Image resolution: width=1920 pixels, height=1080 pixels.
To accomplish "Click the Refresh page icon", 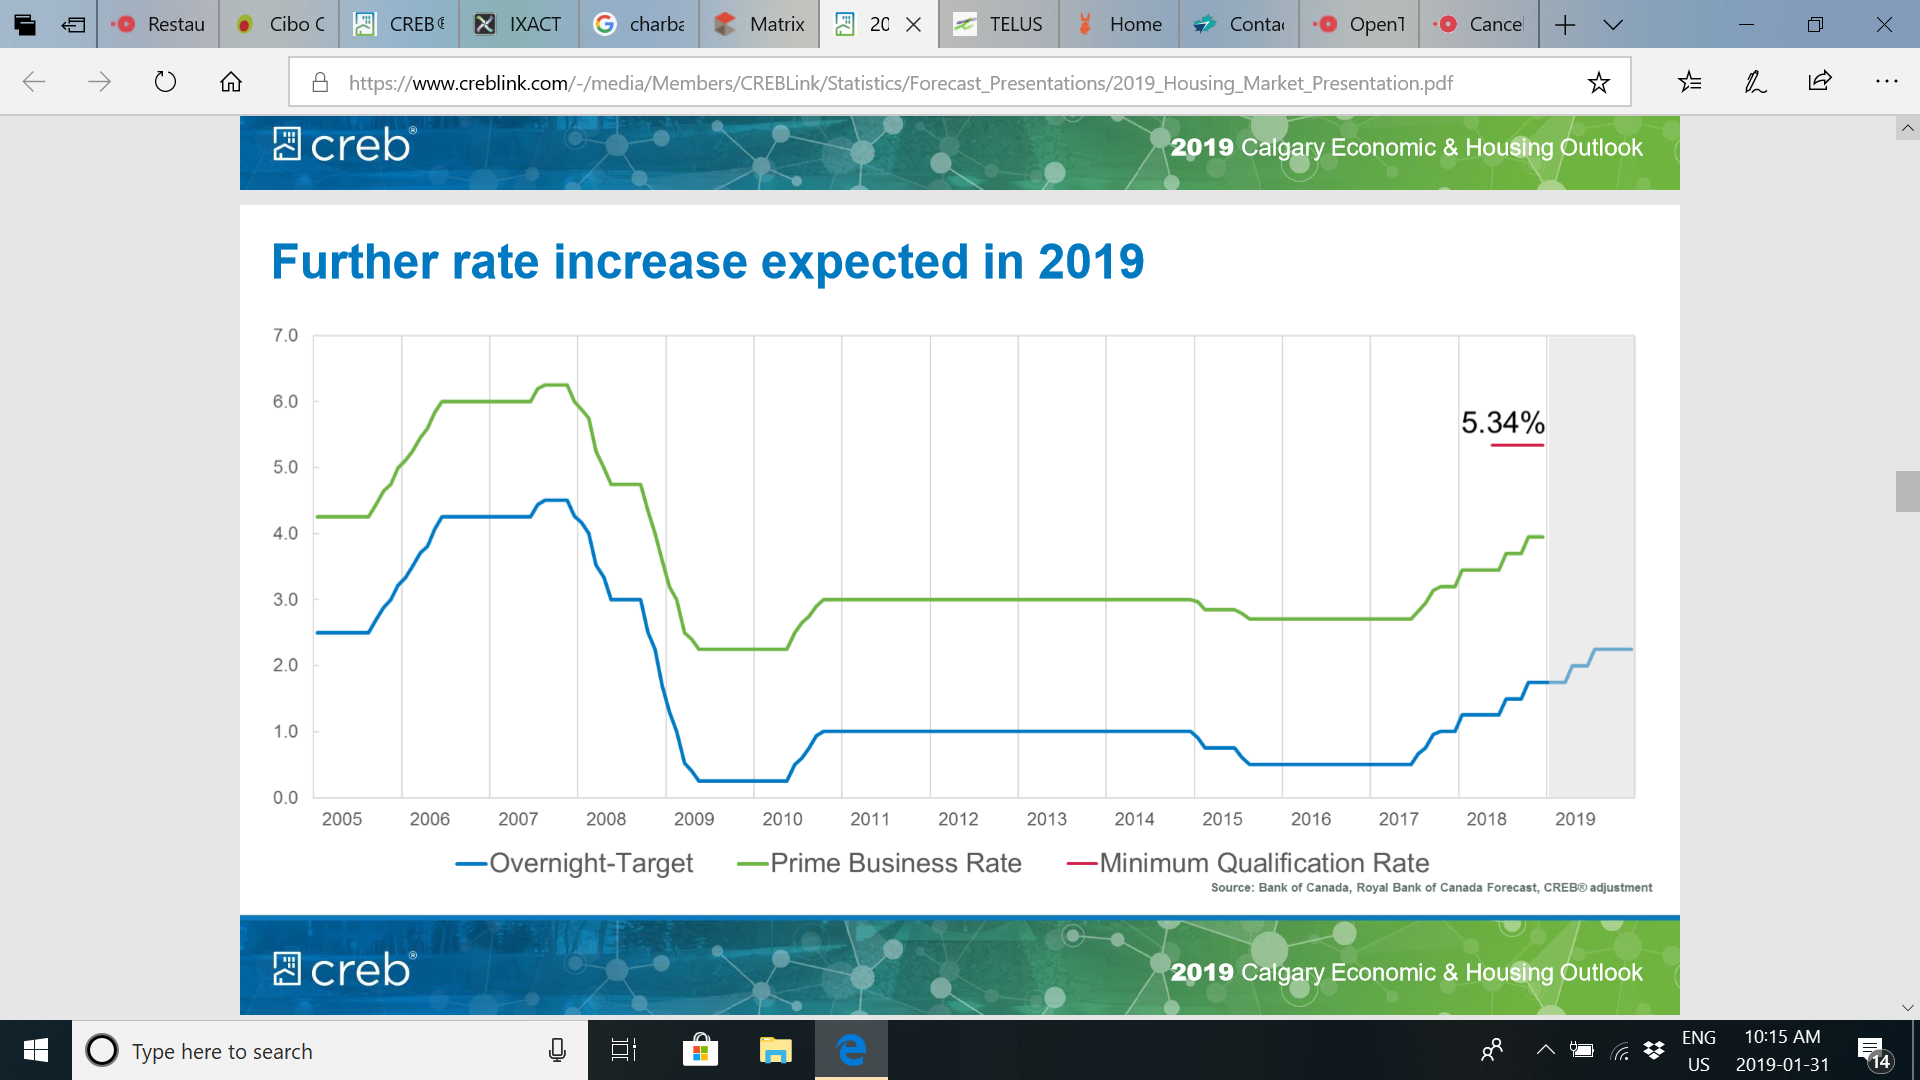I will pyautogui.click(x=165, y=82).
